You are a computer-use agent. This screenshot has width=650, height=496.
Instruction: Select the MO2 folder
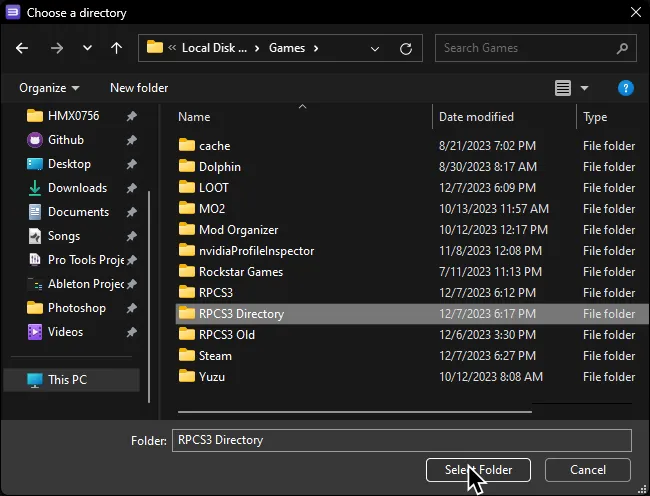[x=412, y=209]
